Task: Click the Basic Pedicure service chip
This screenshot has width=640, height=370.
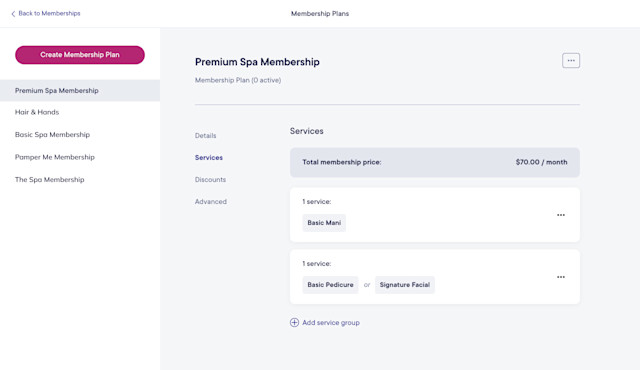Action: point(330,285)
